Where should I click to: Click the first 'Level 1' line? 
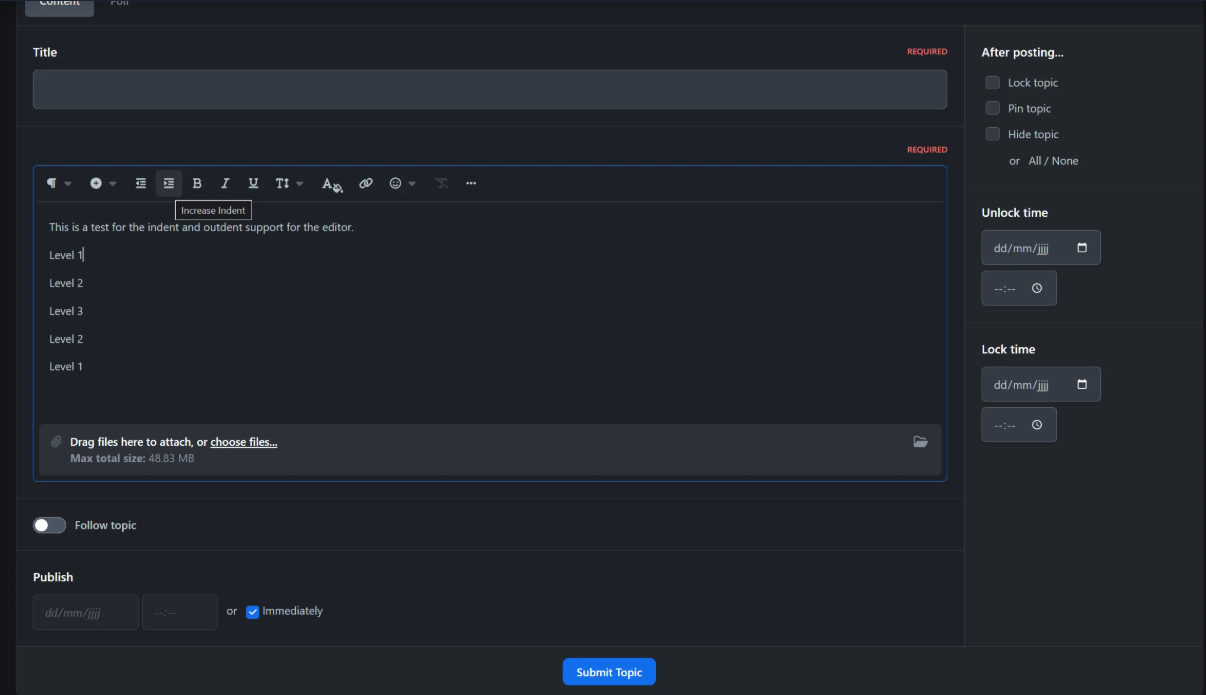click(66, 255)
